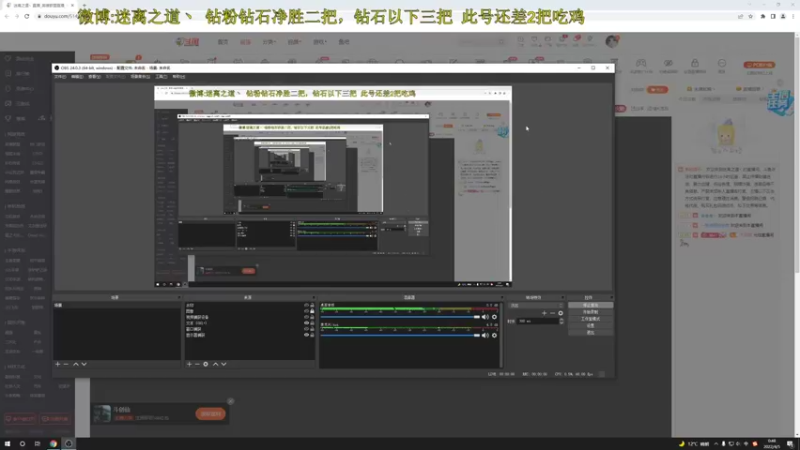Open the OBS File menu
This screenshot has height=450, width=800.
(x=60, y=77)
